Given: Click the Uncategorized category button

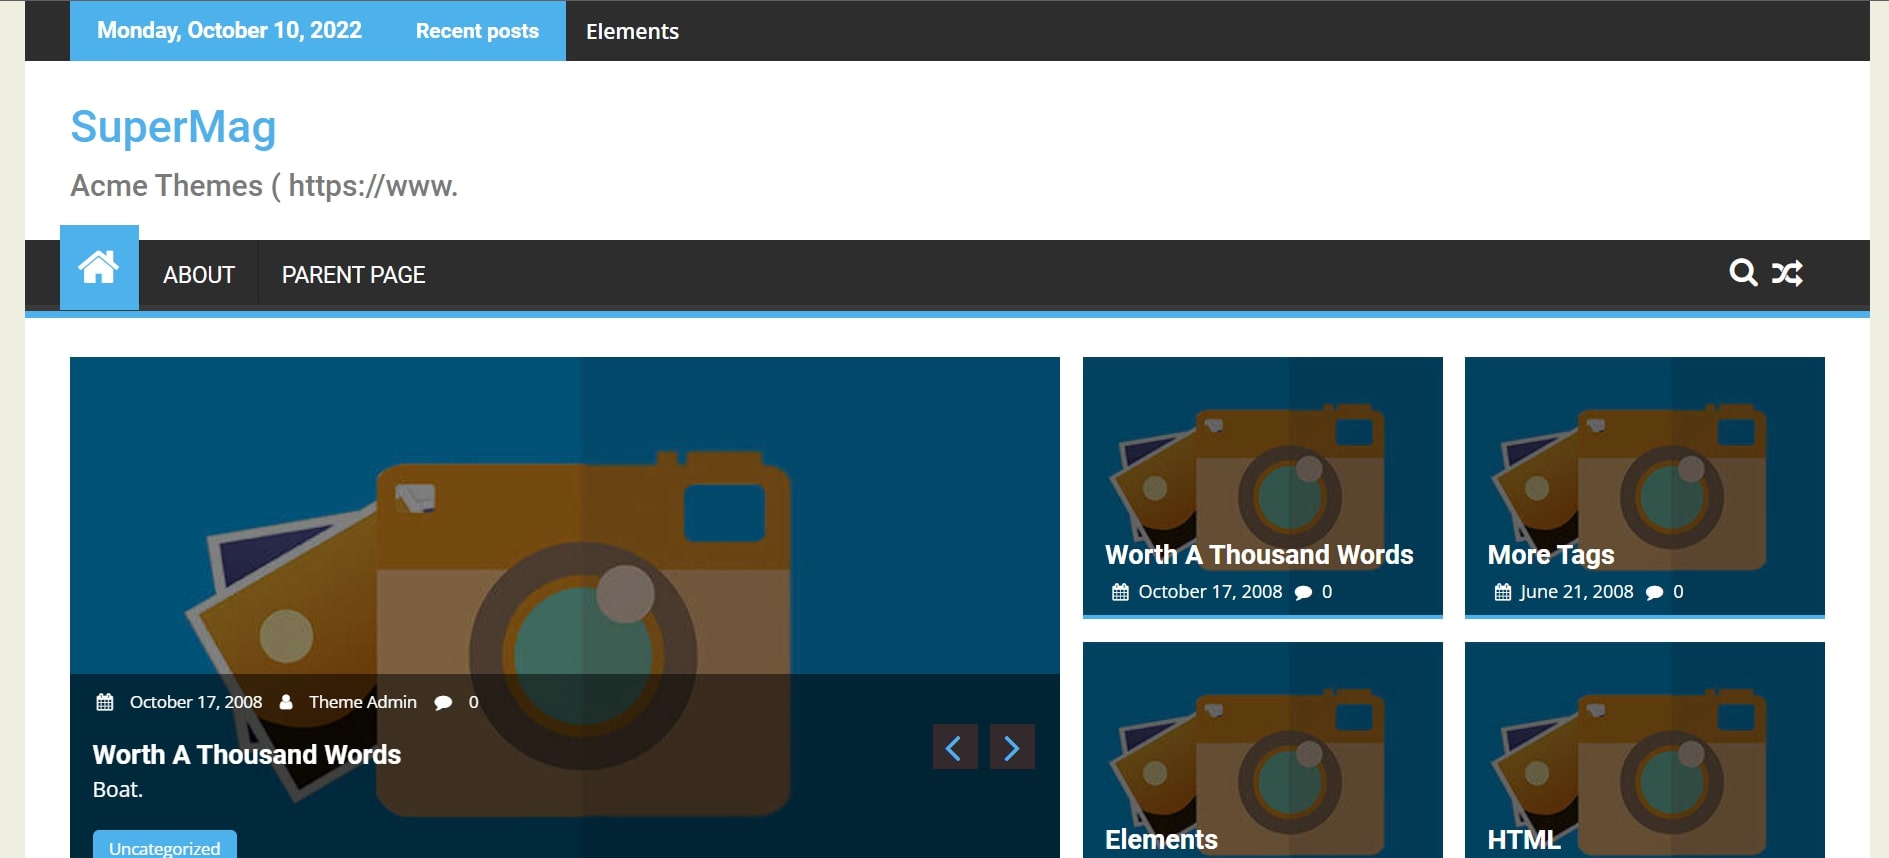Looking at the screenshot, I should [x=165, y=846].
